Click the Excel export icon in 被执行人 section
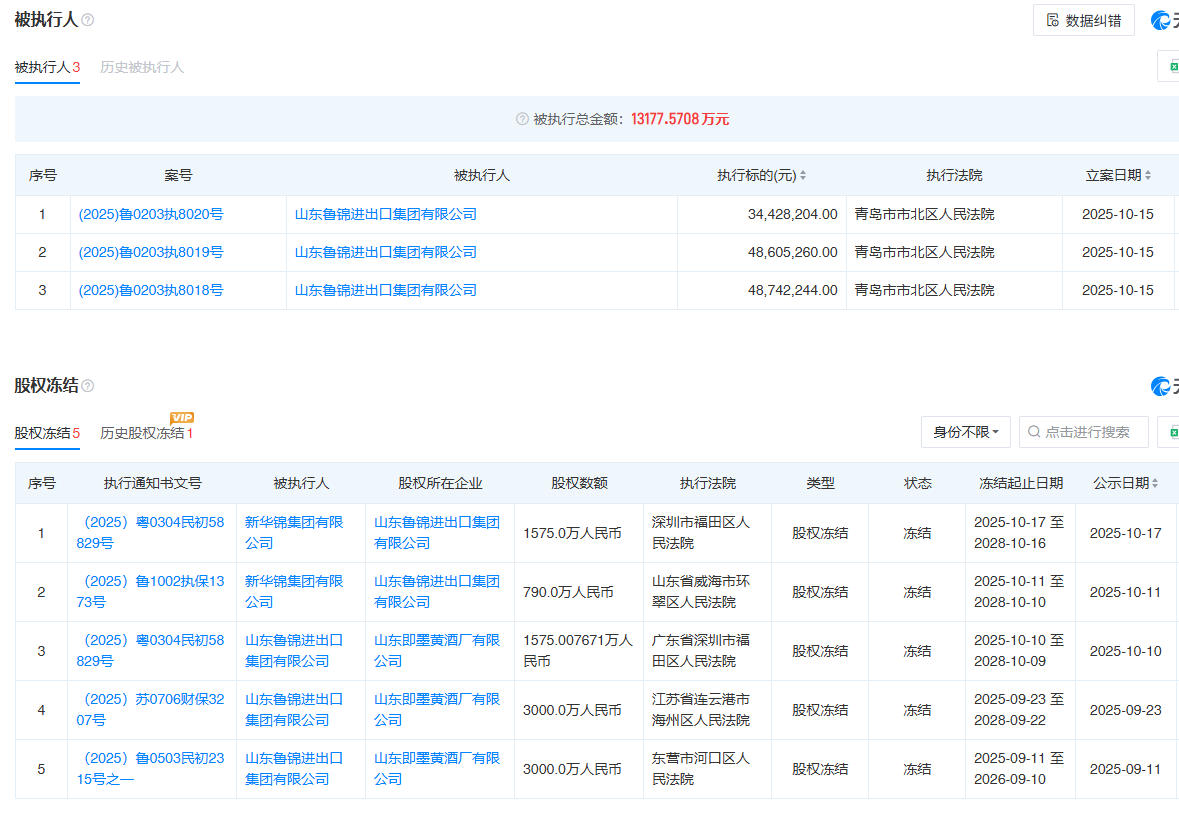 pyautogui.click(x=1172, y=66)
